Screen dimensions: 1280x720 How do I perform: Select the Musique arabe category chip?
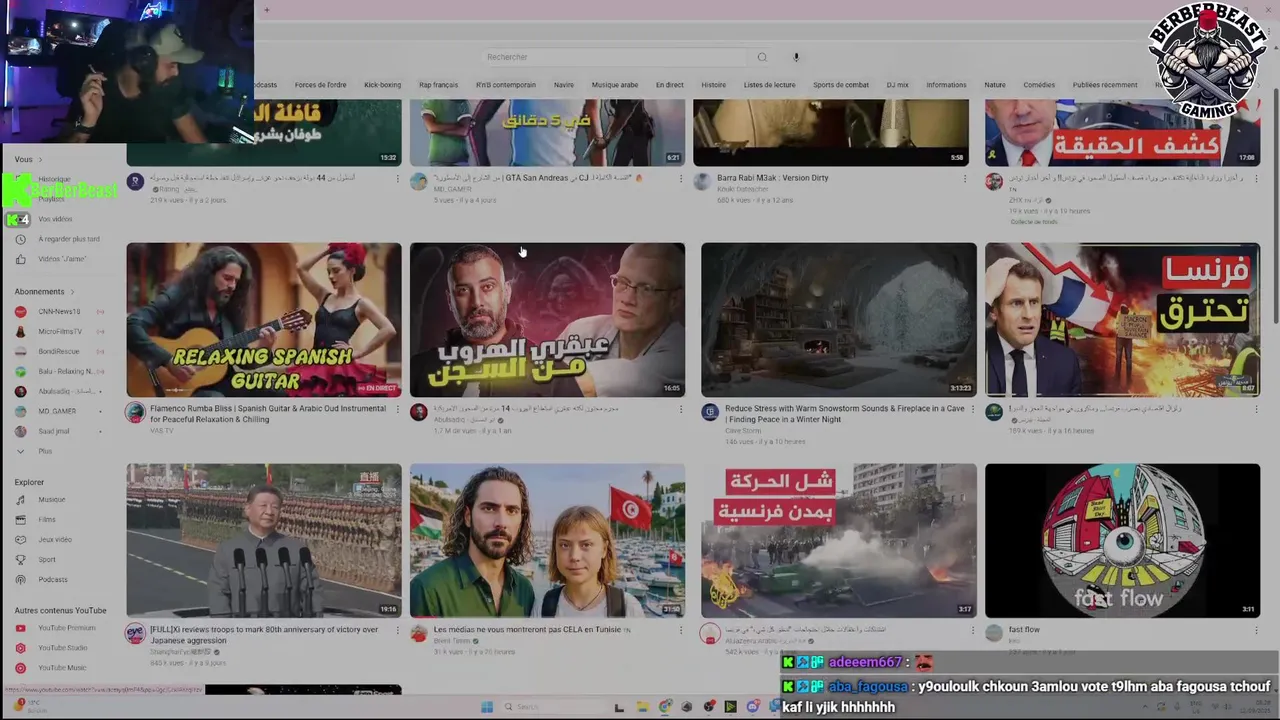point(614,85)
